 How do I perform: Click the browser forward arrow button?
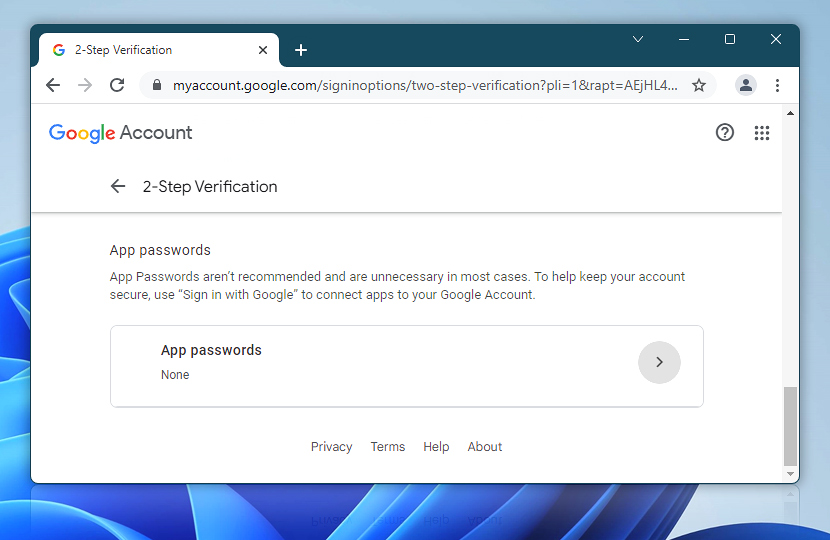[85, 85]
